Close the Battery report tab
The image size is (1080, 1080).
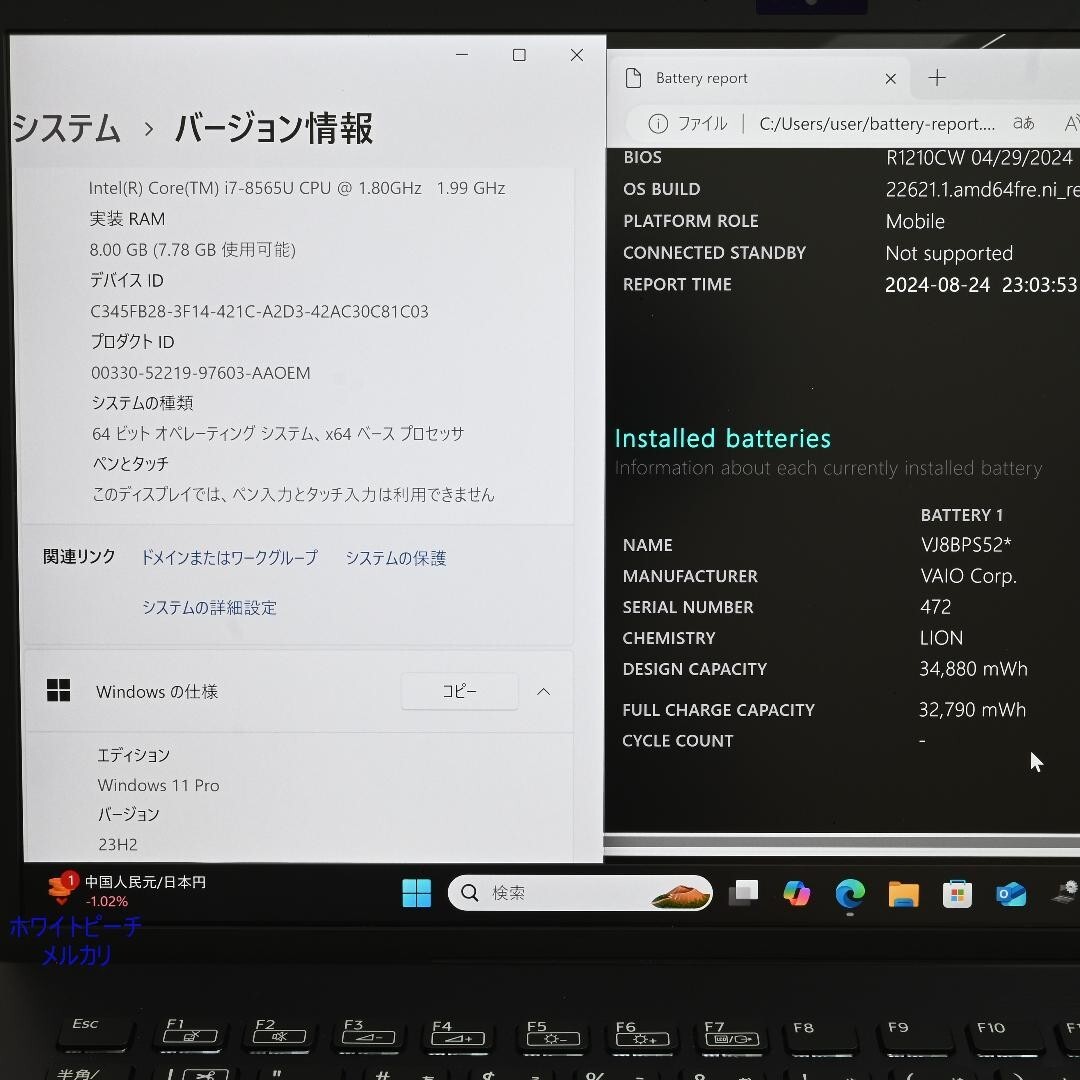pos(891,79)
